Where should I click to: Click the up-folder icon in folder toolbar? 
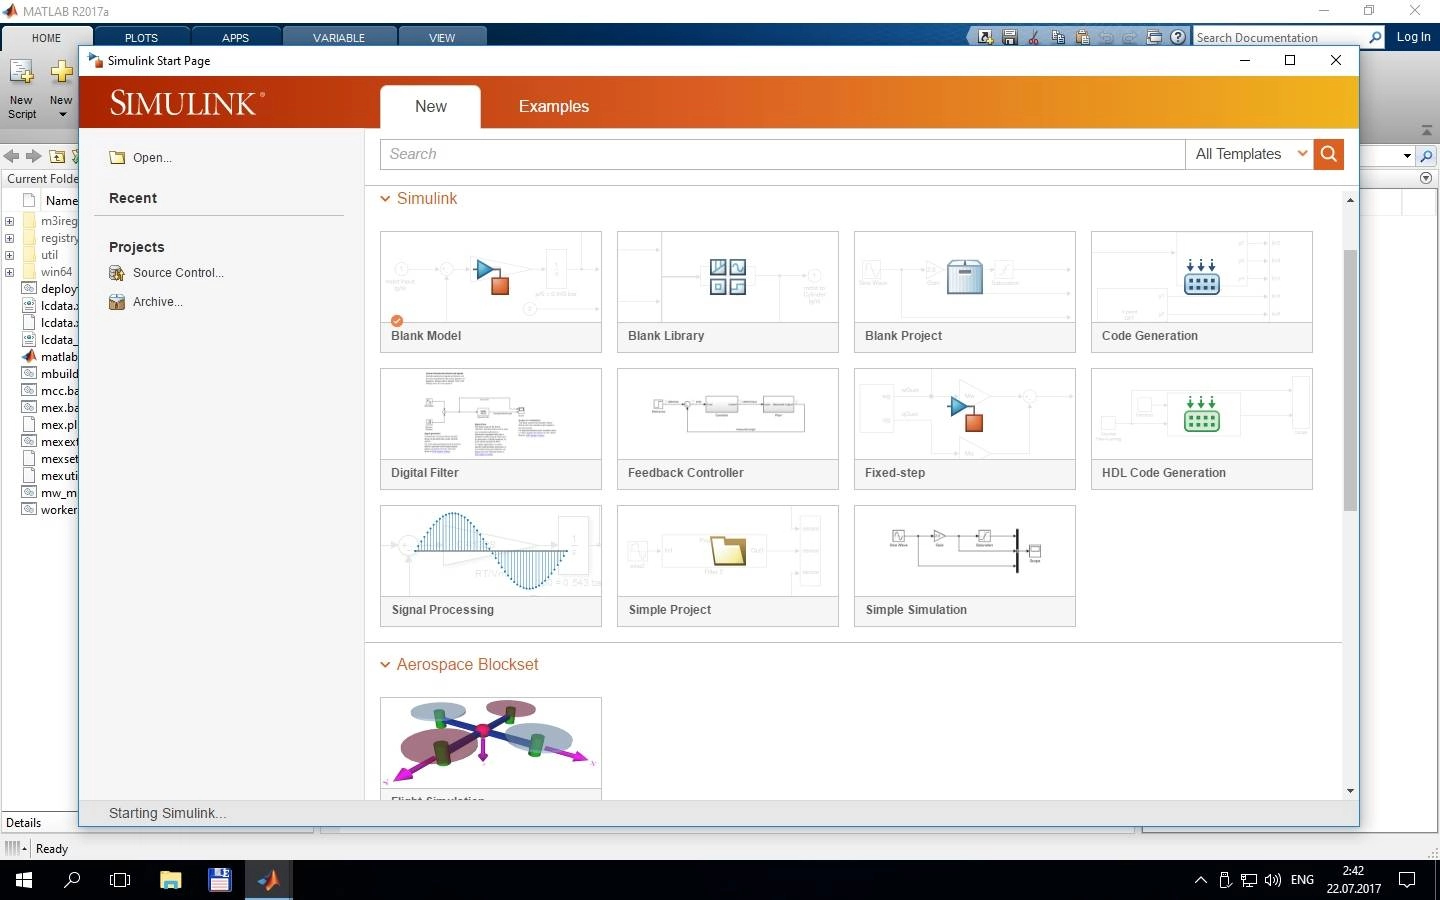pyautogui.click(x=57, y=156)
